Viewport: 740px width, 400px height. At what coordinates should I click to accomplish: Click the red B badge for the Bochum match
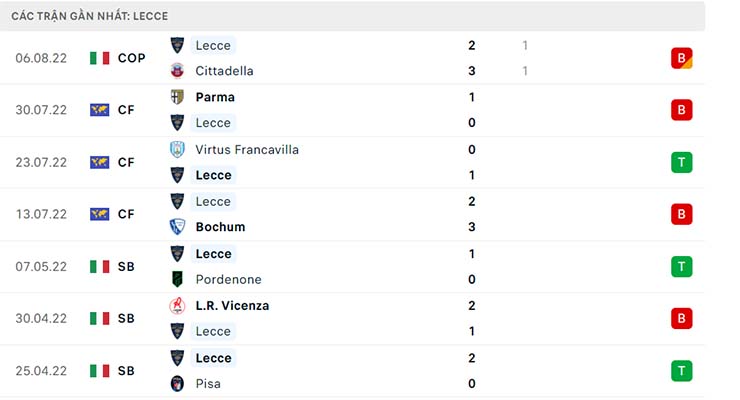682,214
